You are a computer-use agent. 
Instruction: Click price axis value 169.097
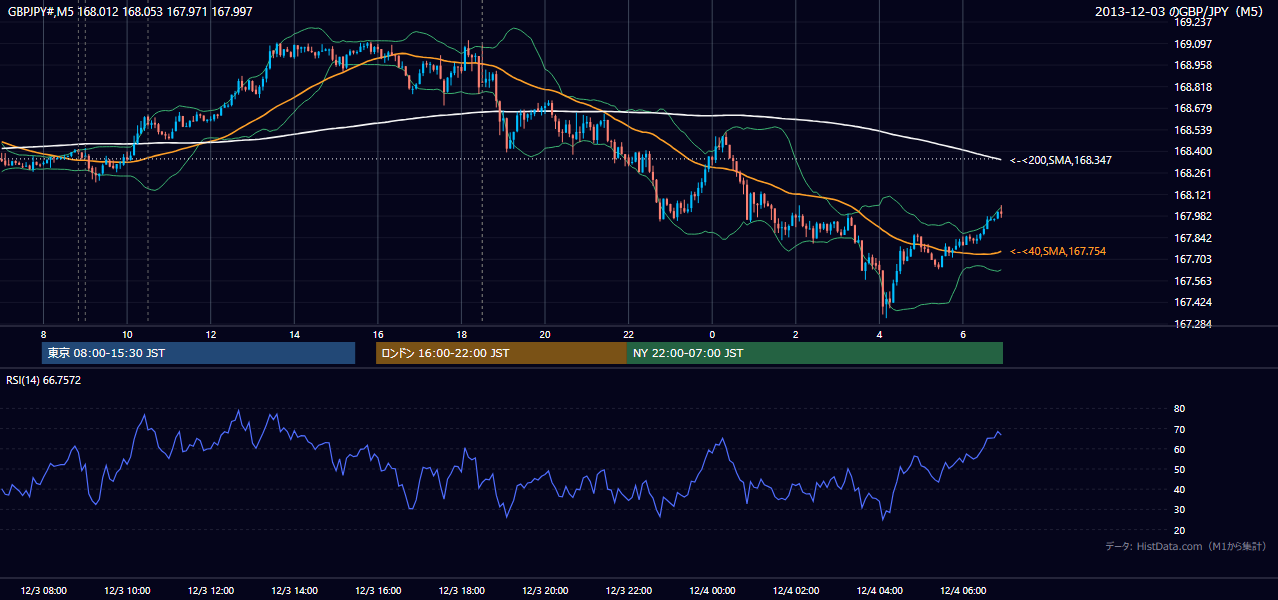click(x=1193, y=44)
